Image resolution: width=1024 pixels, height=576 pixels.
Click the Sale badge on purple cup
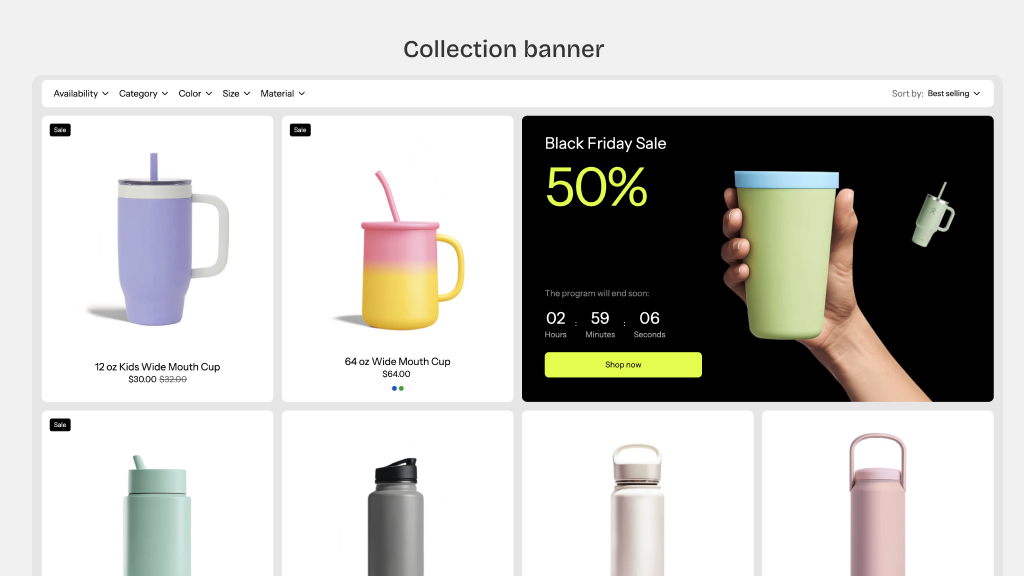point(60,130)
